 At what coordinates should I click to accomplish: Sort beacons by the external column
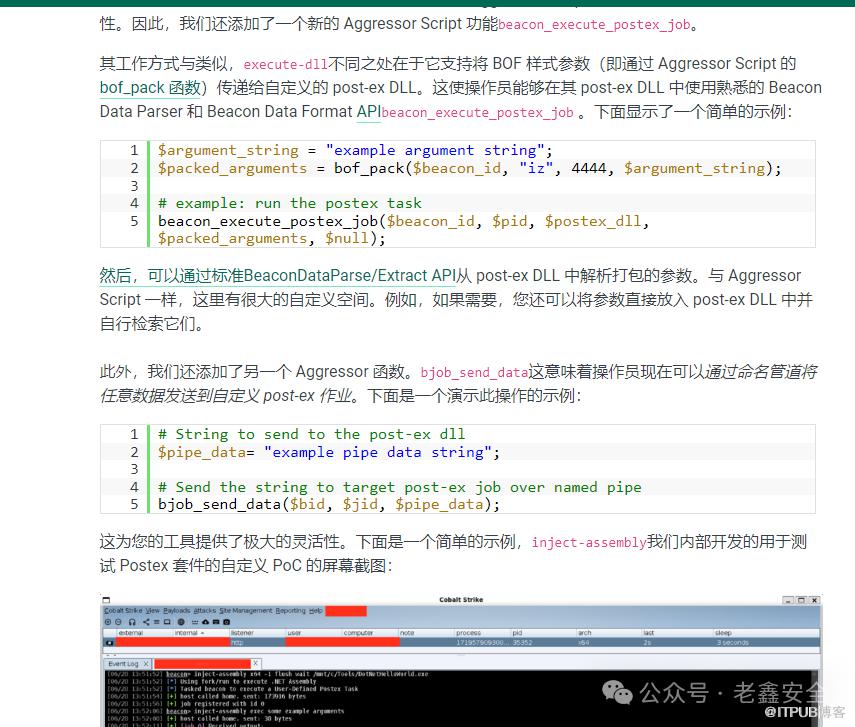[131, 633]
